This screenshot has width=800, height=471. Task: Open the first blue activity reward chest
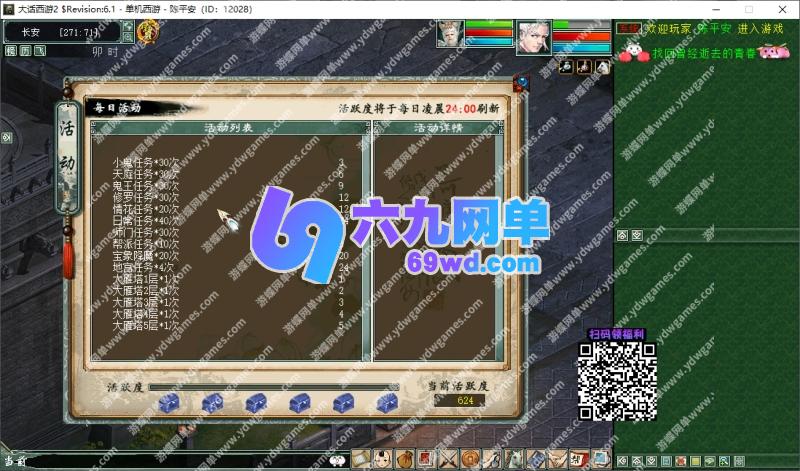pyautogui.click(x=169, y=403)
